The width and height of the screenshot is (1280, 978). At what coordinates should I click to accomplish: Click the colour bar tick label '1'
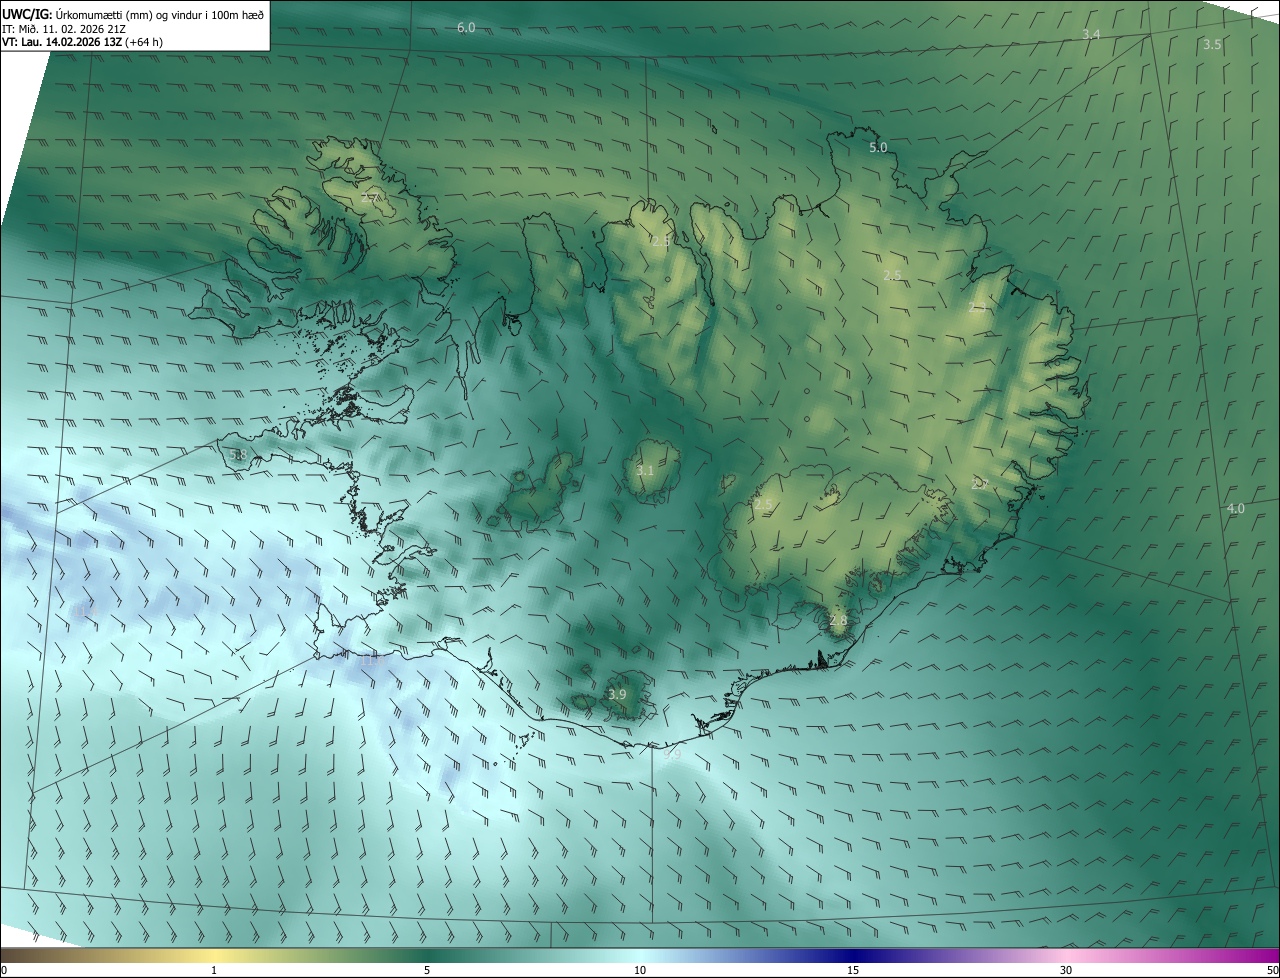214,970
